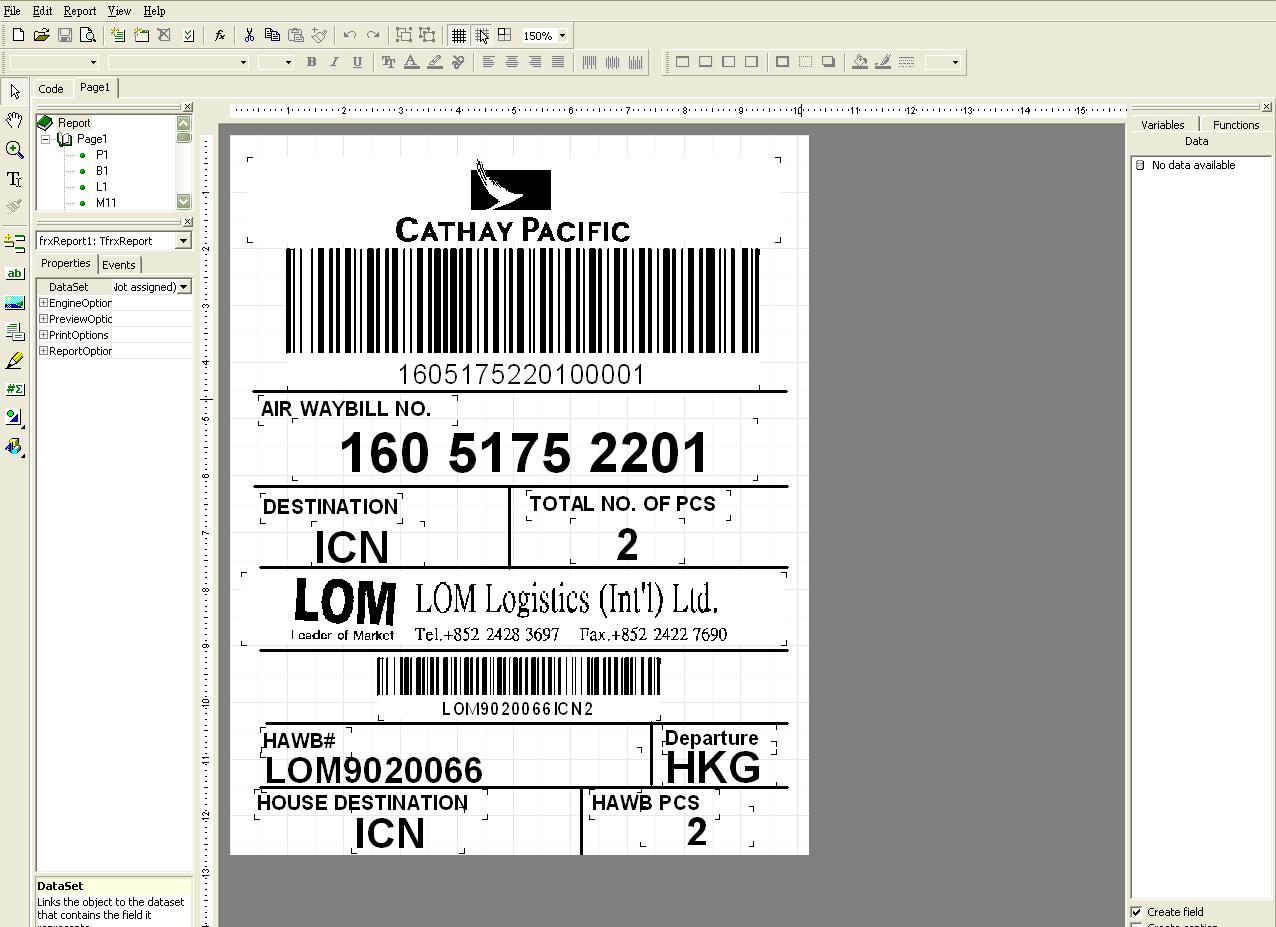
Task: Open the font settings icon
Action: [388, 62]
